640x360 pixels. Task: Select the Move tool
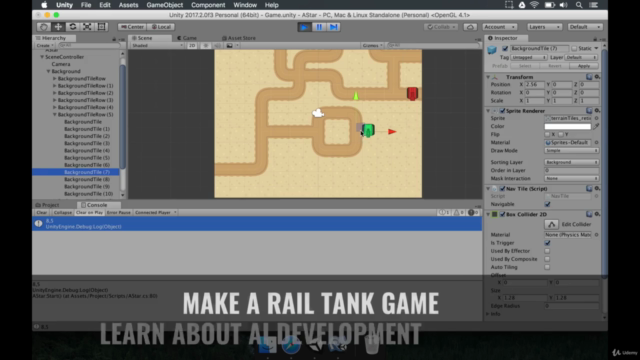(58, 27)
